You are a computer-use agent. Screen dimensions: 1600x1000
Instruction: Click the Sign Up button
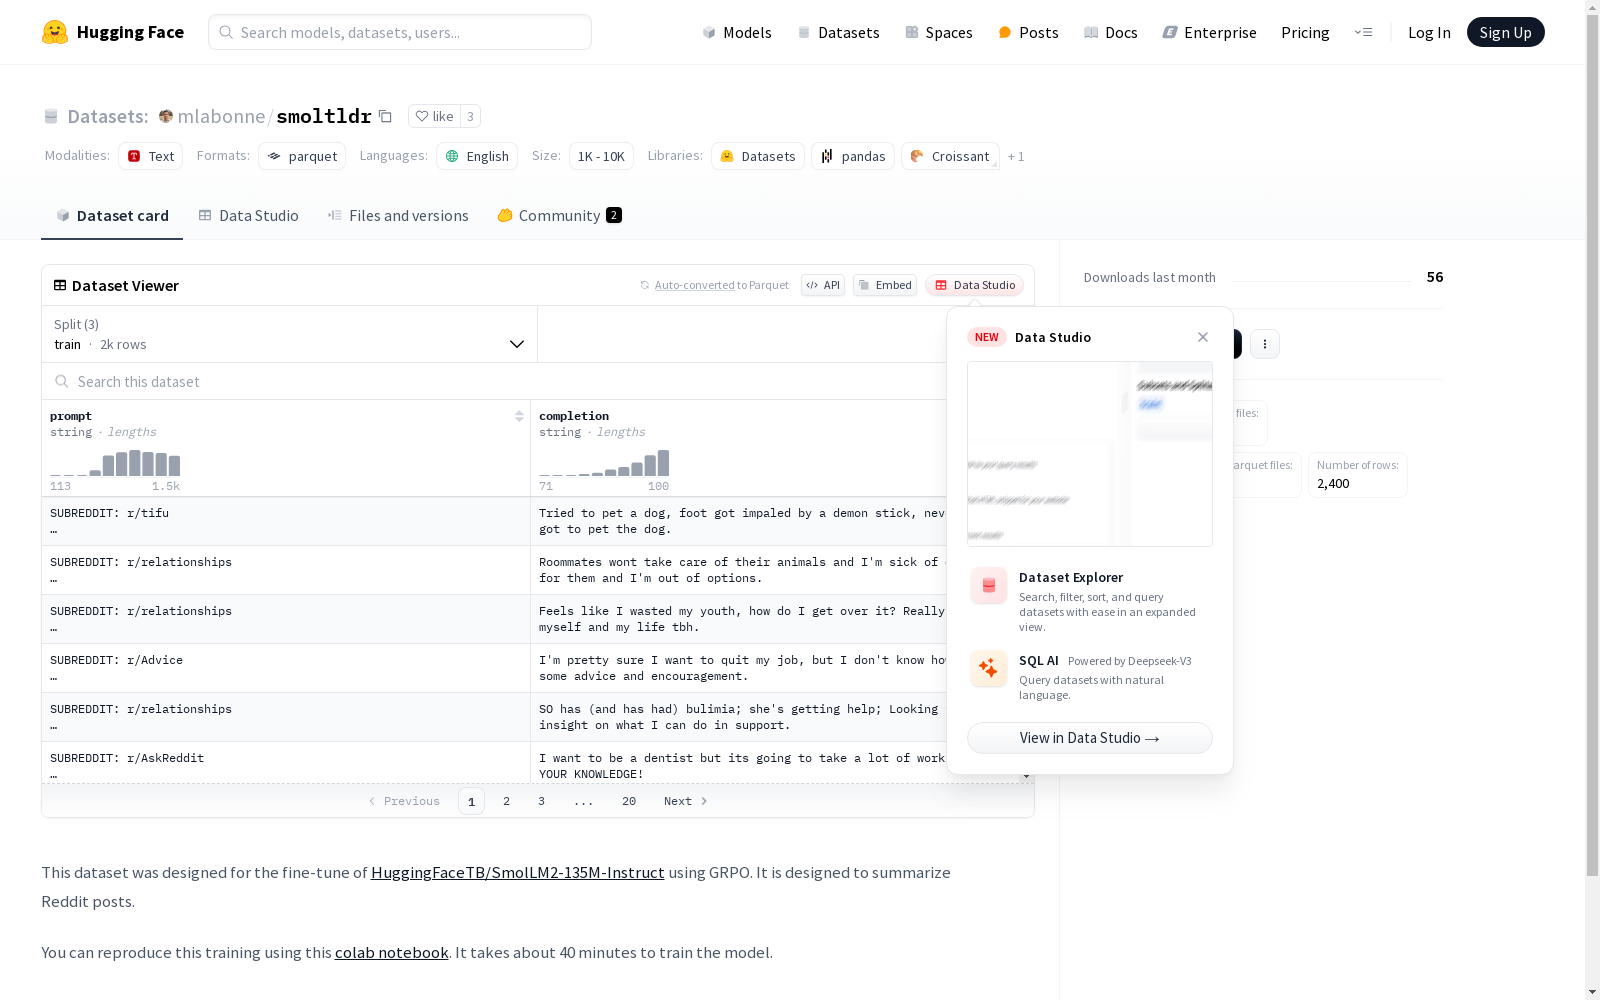(x=1505, y=32)
